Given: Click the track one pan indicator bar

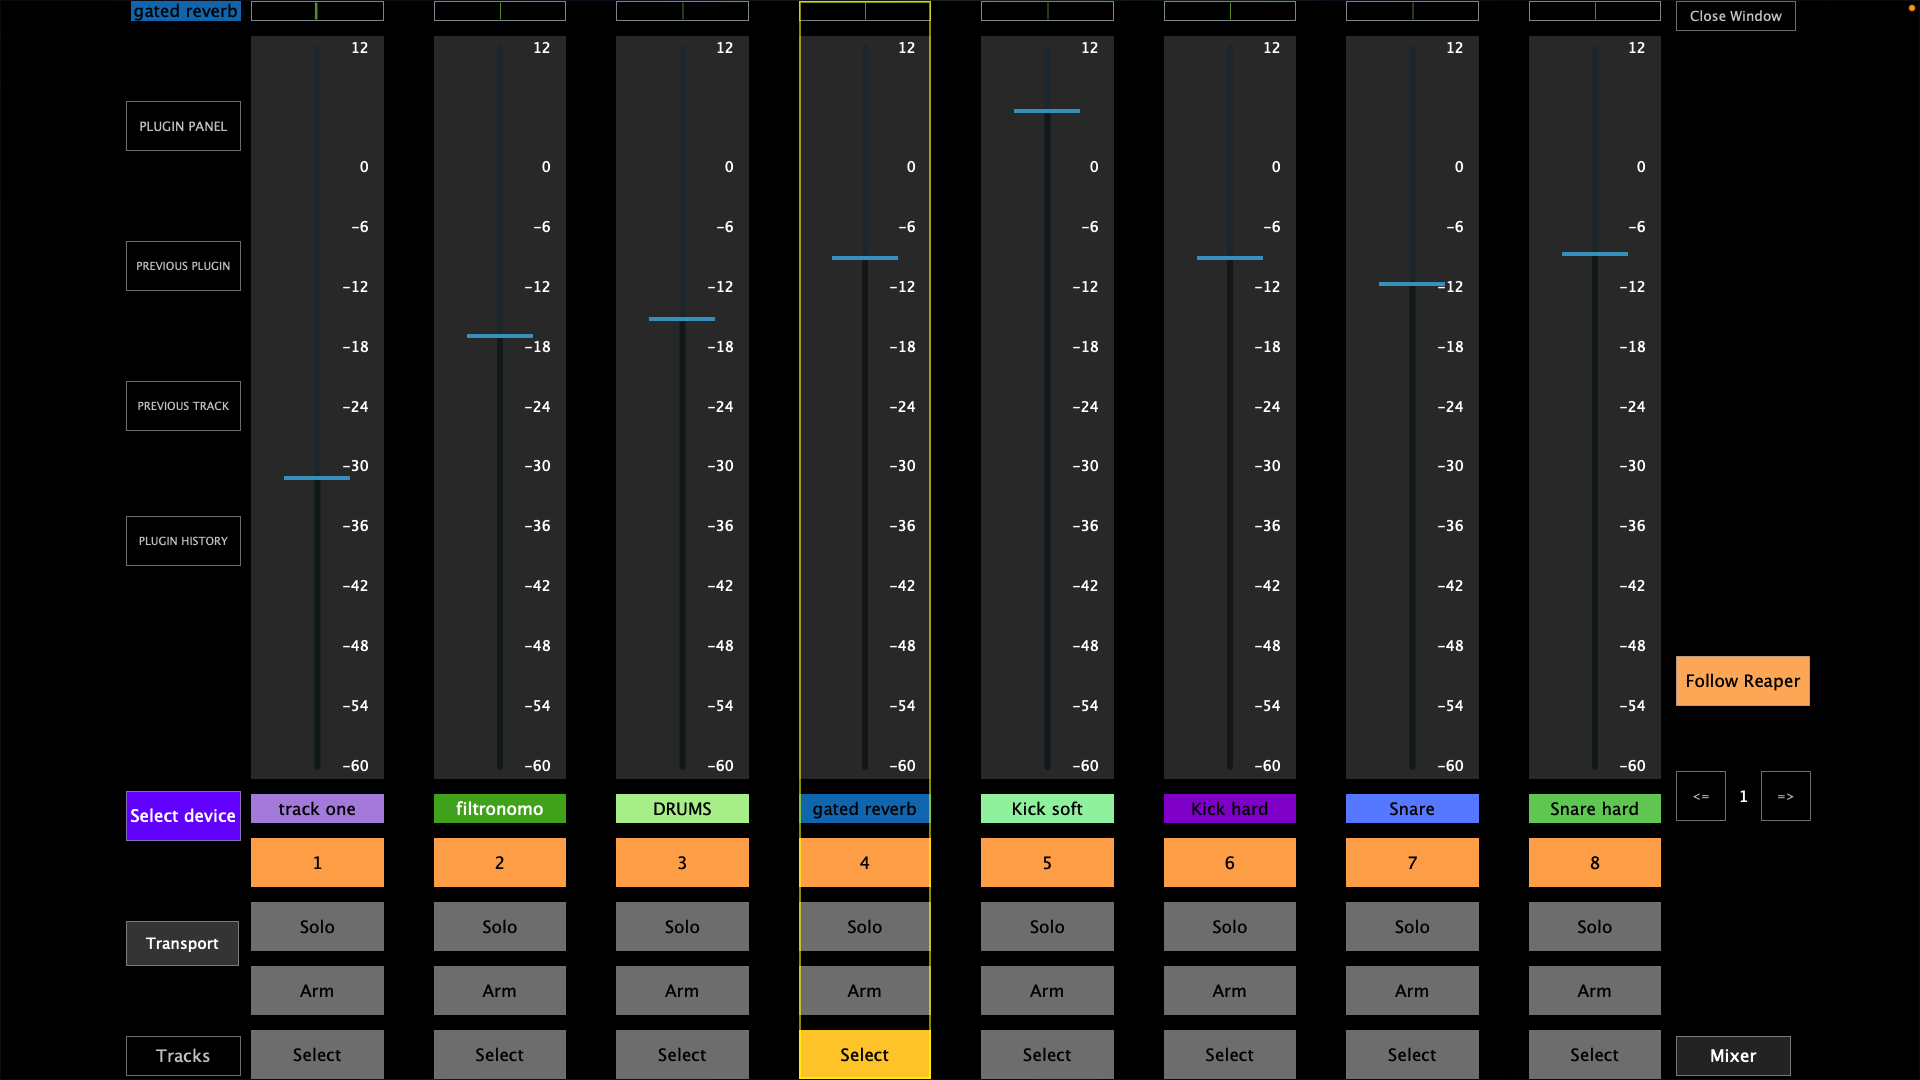Looking at the screenshot, I should 317,11.
